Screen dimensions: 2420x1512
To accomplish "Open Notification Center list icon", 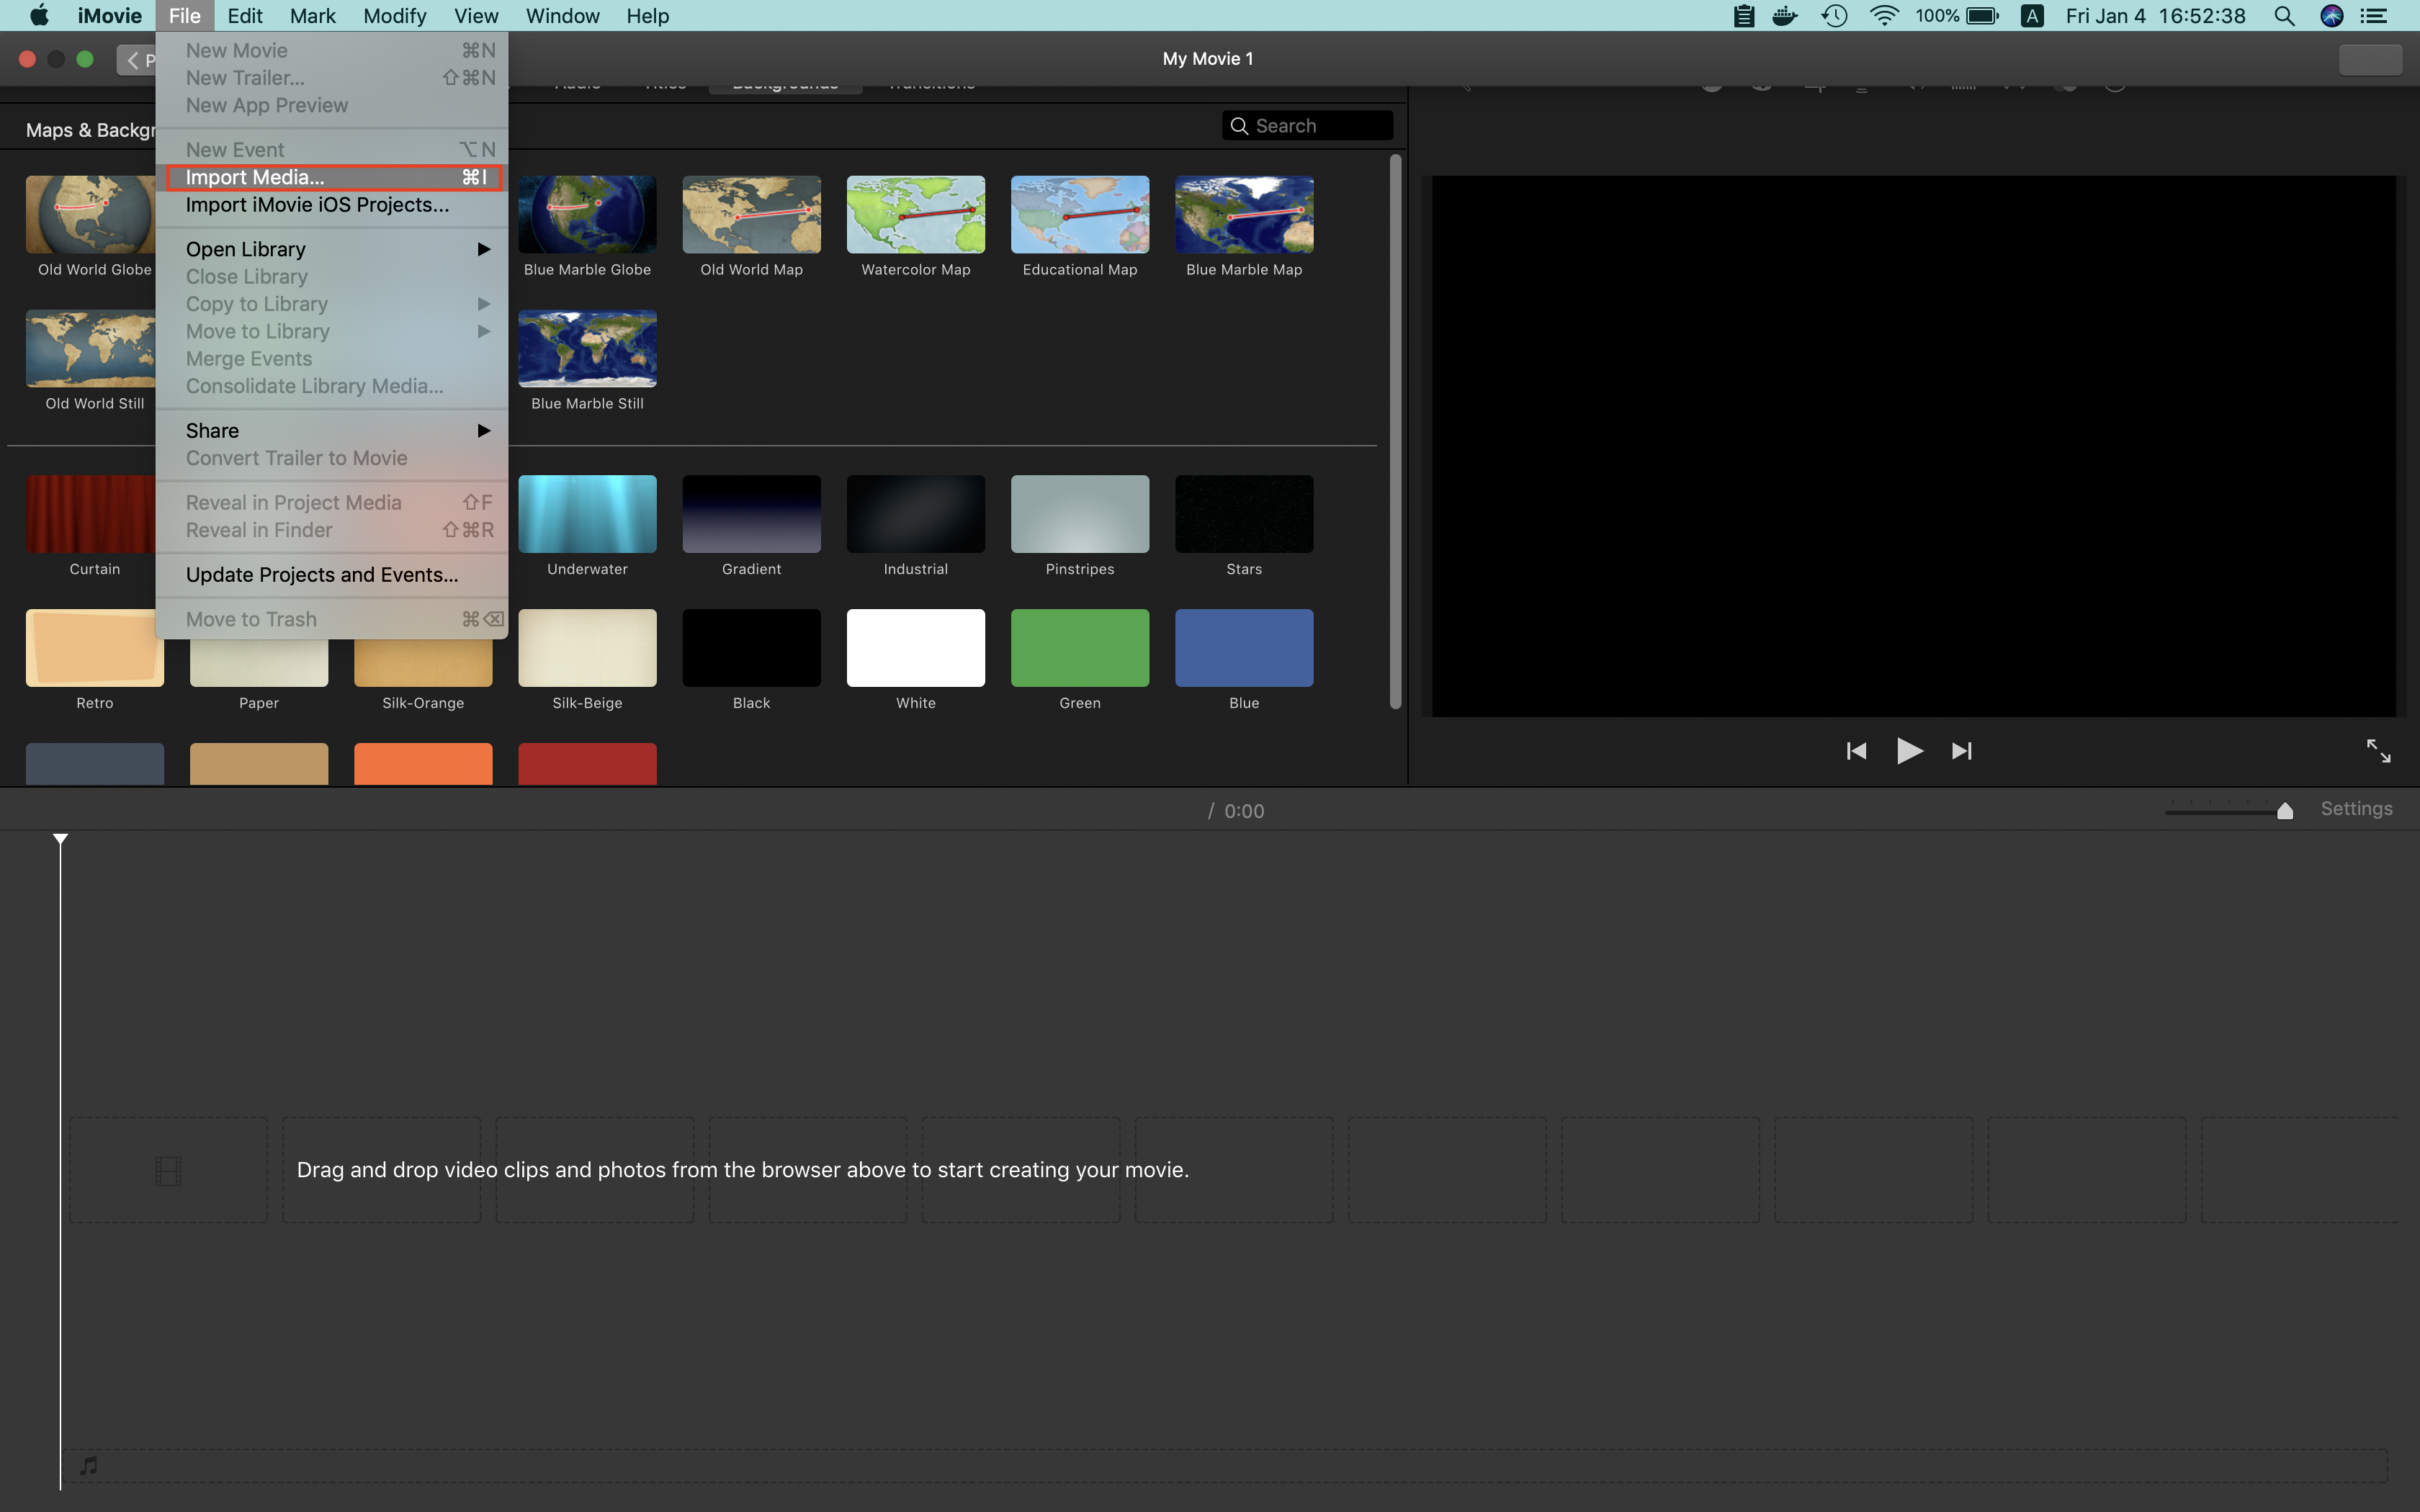I will click(x=2374, y=16).
